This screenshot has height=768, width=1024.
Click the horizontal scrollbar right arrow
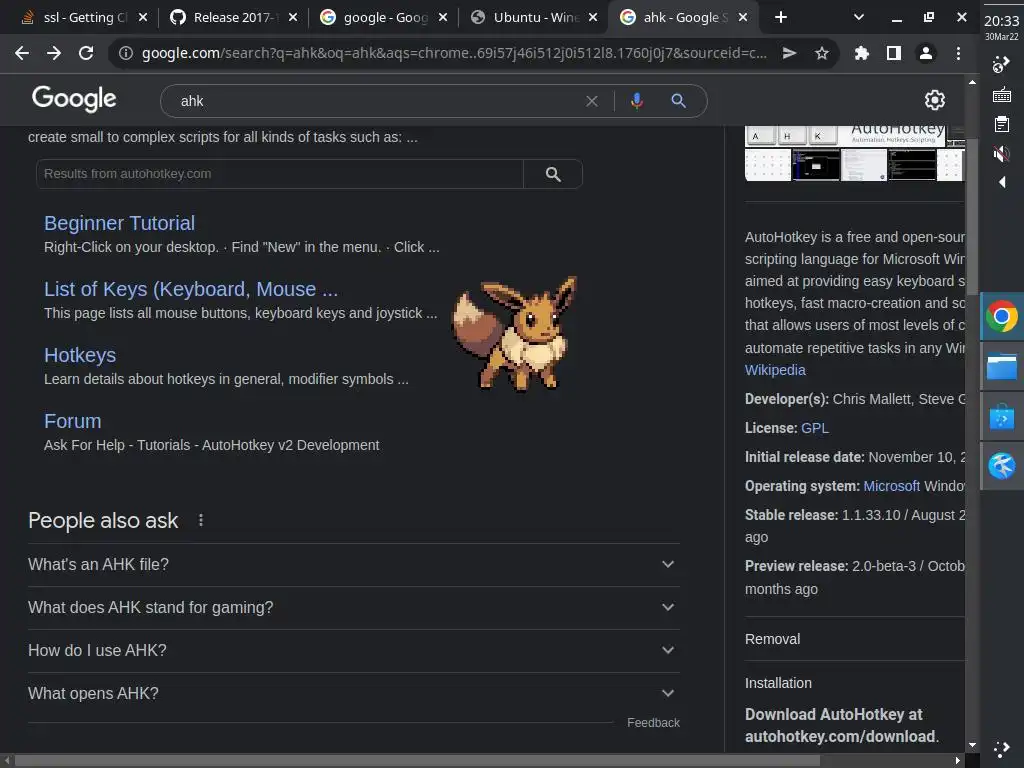pyautogui.click(x=957, y=761)
